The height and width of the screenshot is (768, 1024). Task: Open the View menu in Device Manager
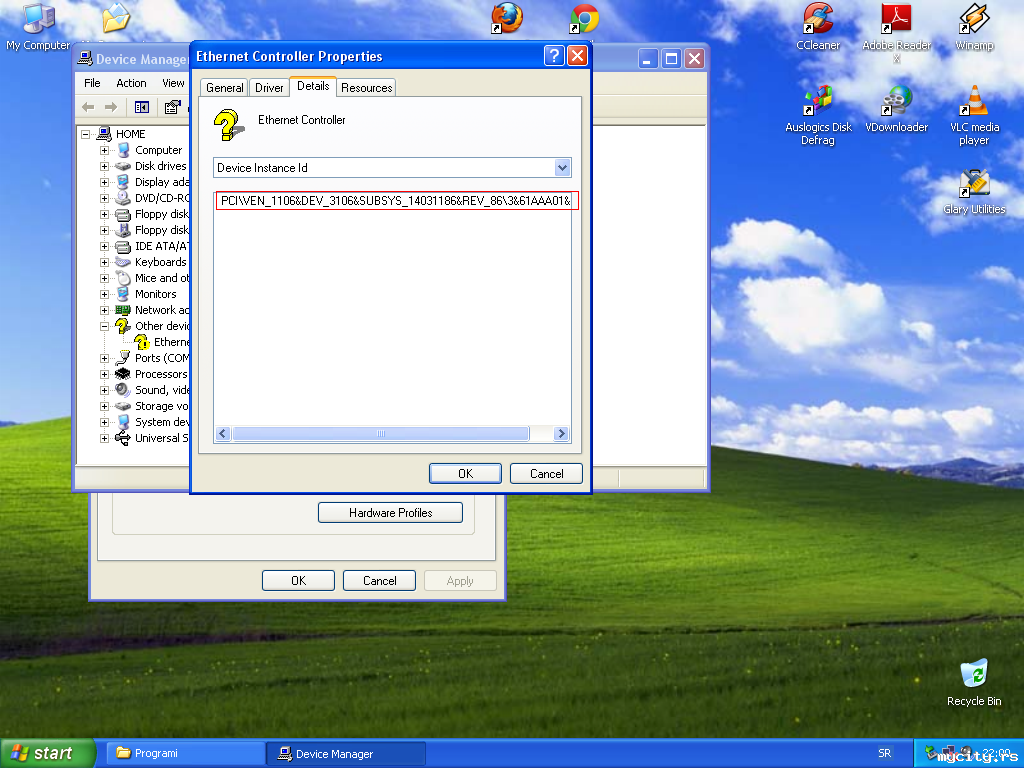pyautogui.click(x=173, y=83)
